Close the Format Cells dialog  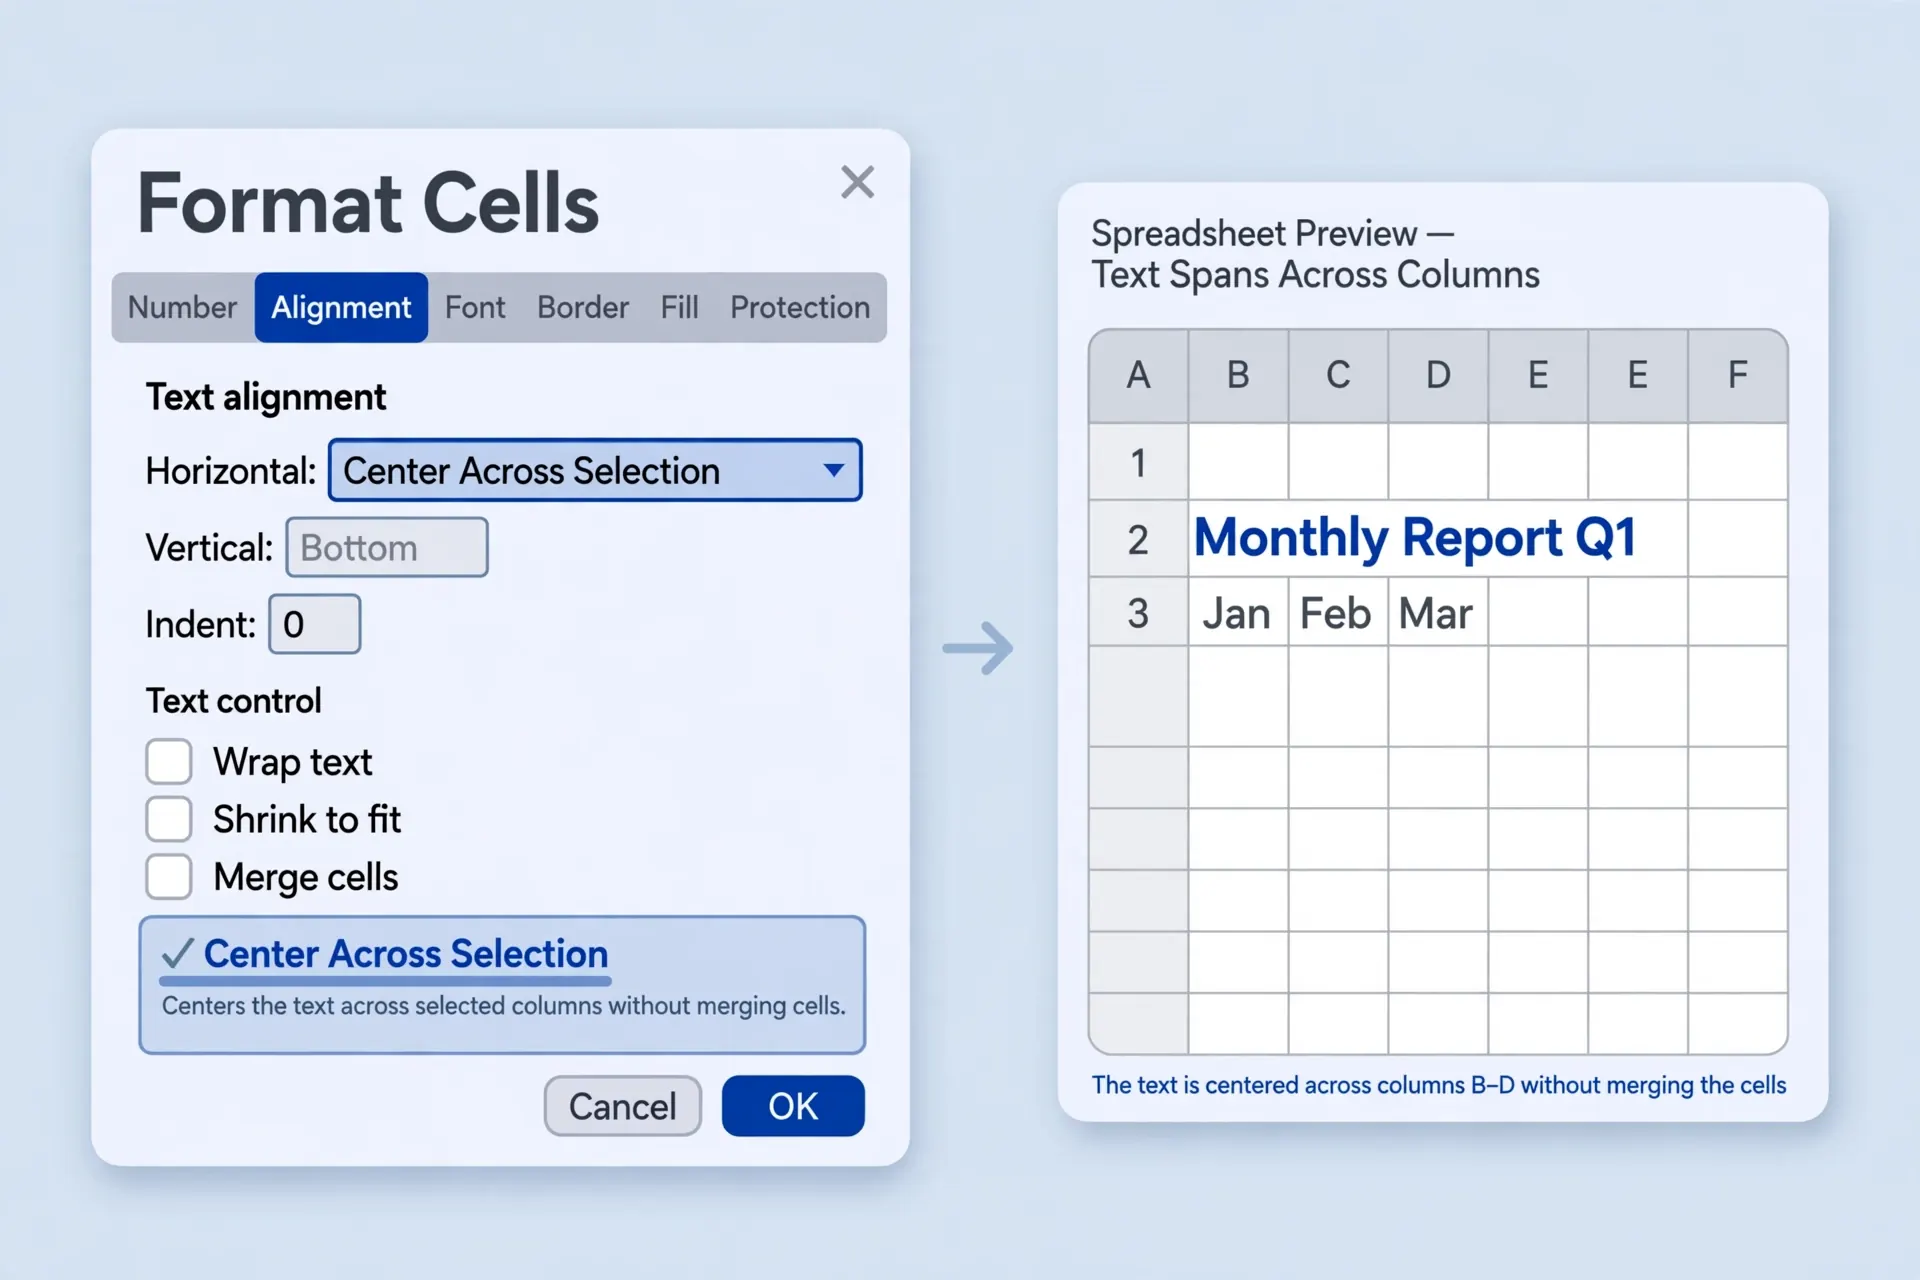tap(857, 183)
